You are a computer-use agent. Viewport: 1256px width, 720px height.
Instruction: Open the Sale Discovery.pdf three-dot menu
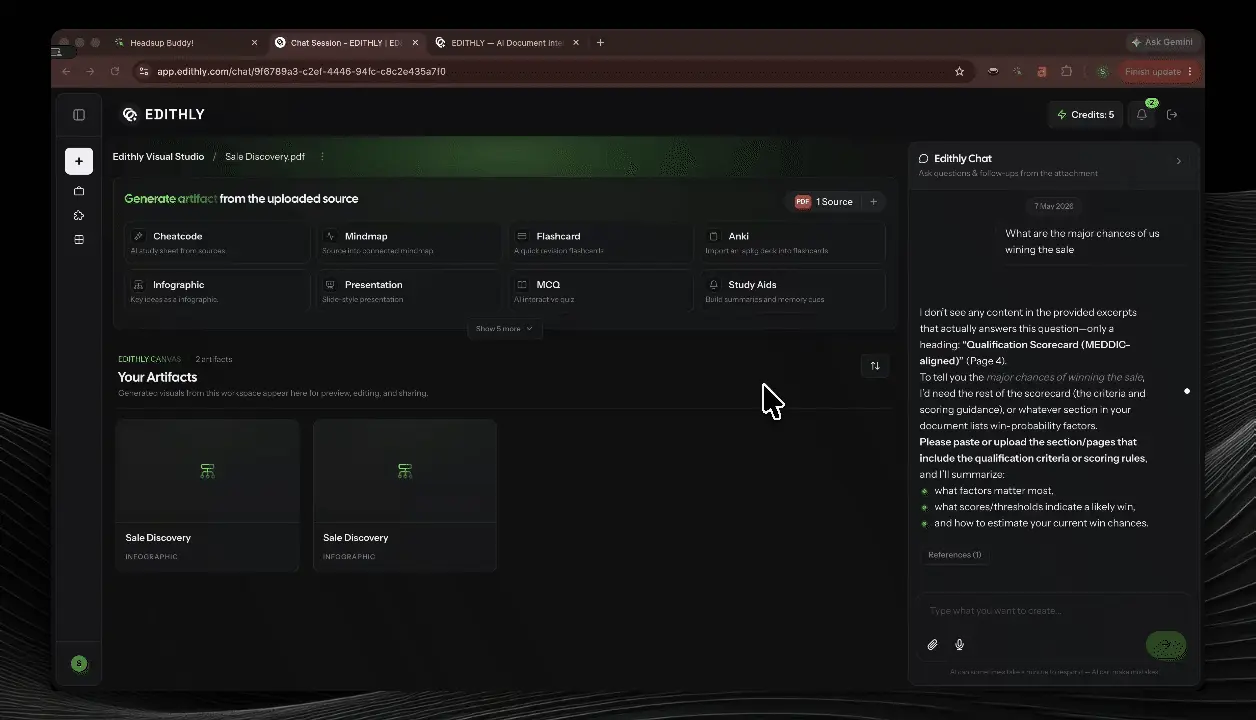coord(322,157)
